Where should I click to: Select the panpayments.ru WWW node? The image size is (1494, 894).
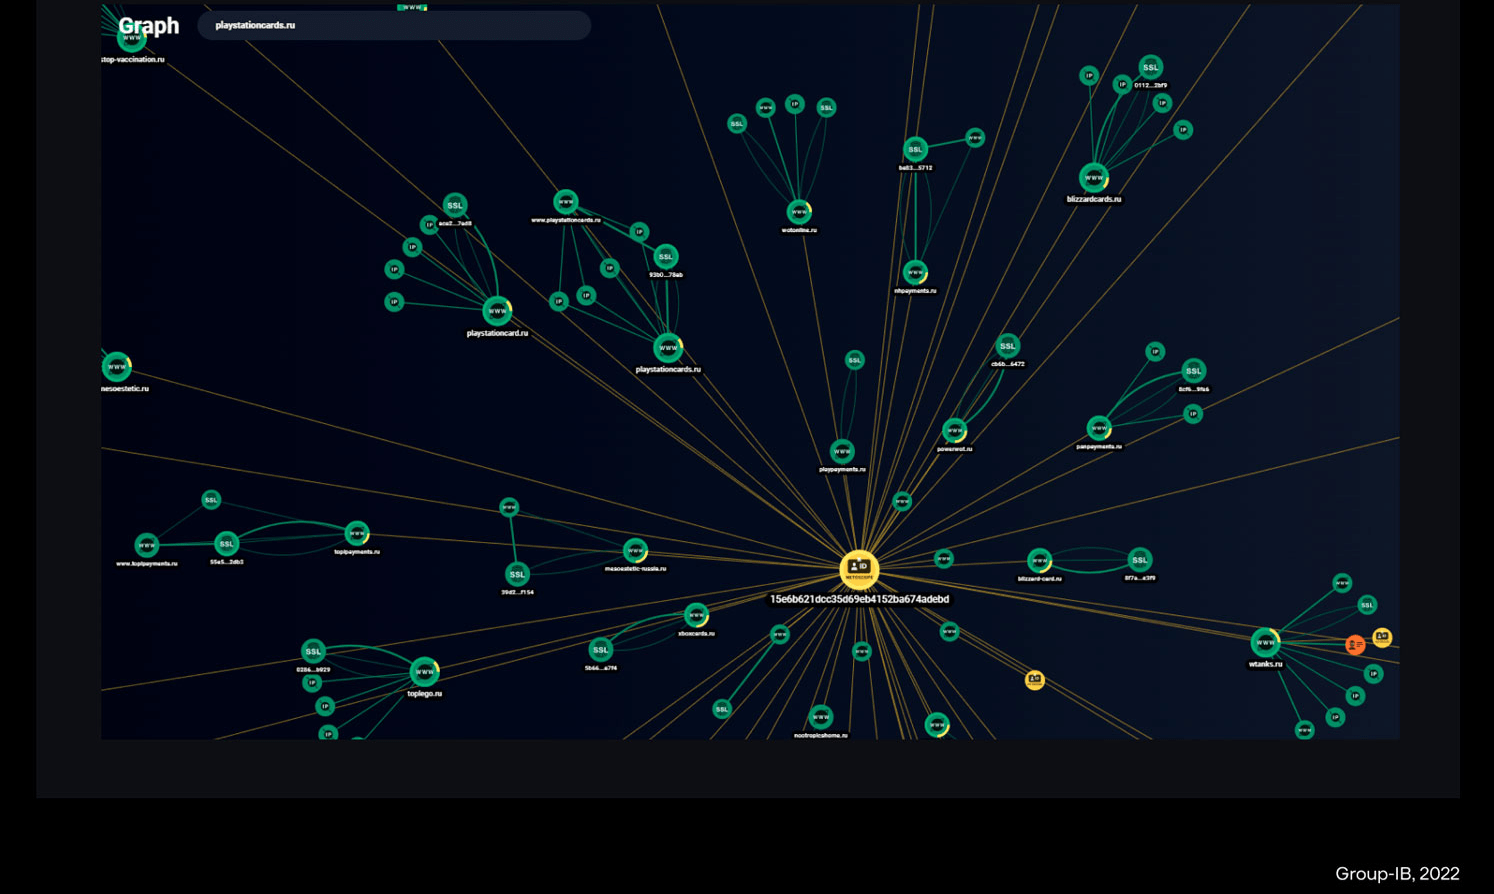[x=1099, y=428]
